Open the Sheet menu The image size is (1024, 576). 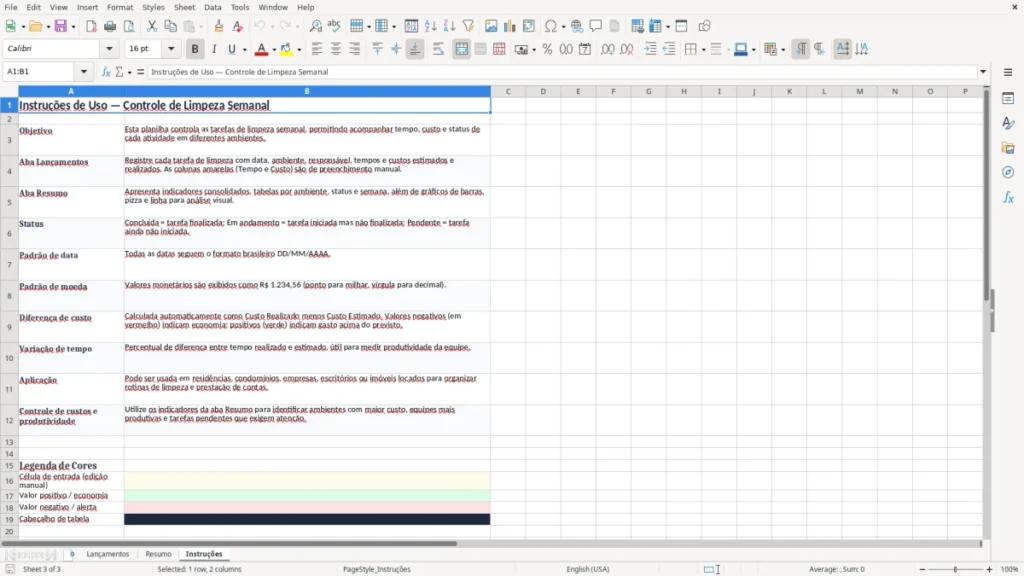[x=184, y=7]
